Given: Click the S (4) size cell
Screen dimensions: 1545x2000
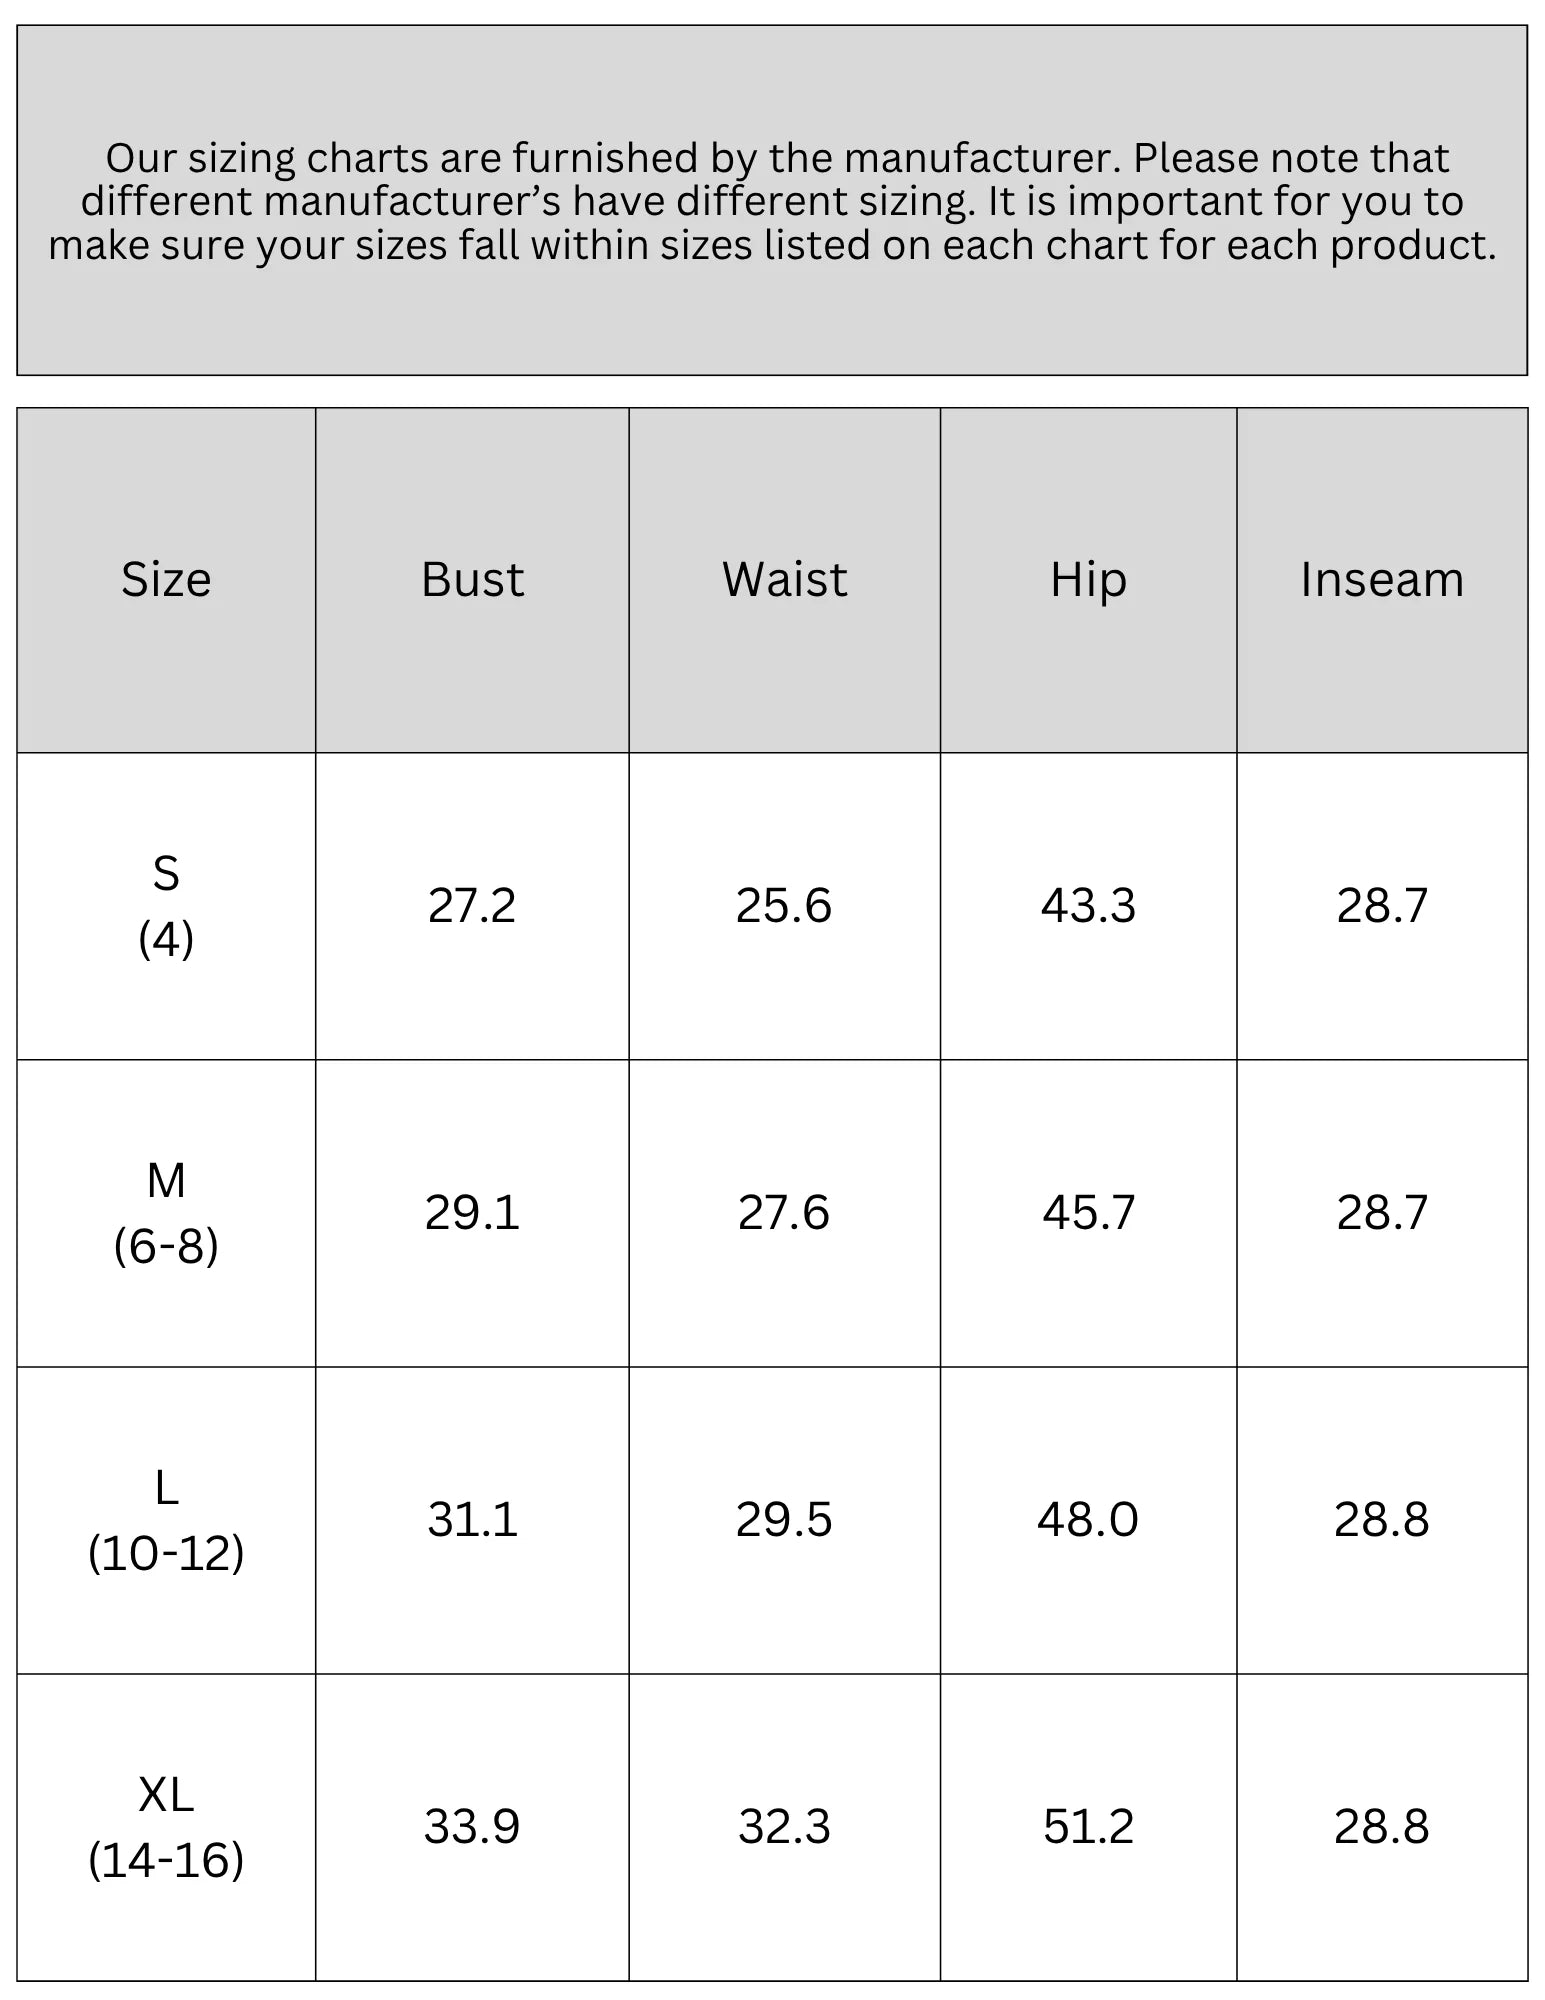Looking at the screenshot, I should (166, 906).
